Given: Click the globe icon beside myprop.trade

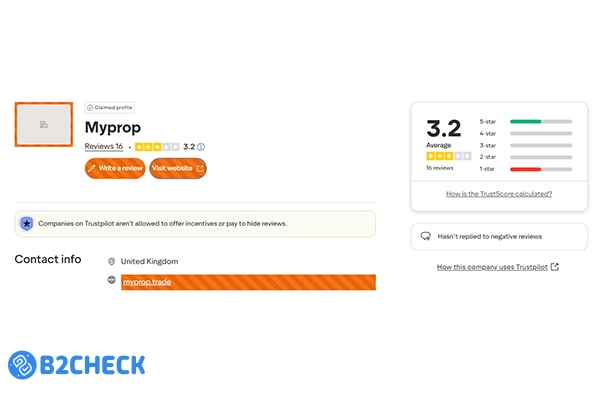Looking at the screenshot, I should tap(112, 282).
